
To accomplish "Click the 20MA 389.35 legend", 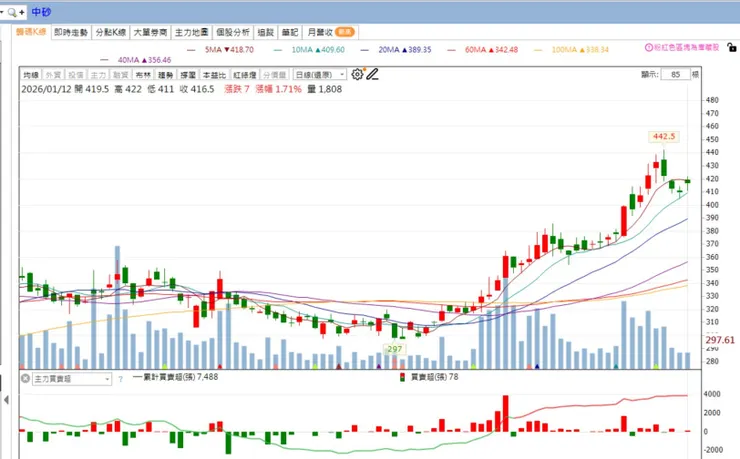I will [x=396, y=50].
